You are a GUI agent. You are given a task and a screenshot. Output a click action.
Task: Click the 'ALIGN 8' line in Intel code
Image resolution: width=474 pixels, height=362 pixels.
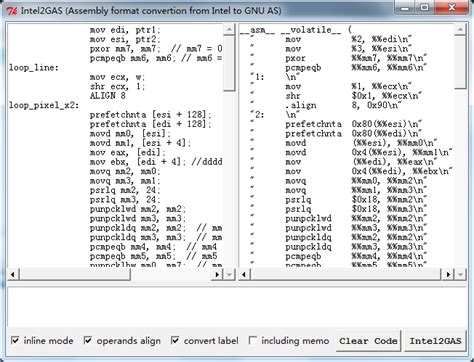(108, 96)
